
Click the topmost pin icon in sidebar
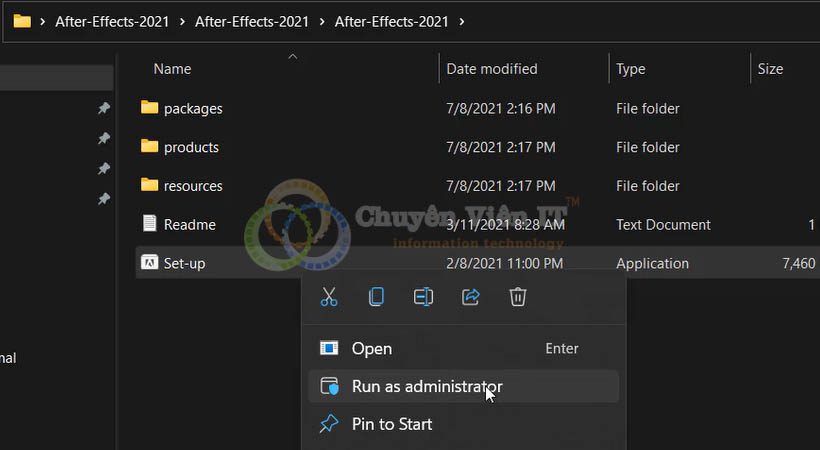tap(104, 108)
